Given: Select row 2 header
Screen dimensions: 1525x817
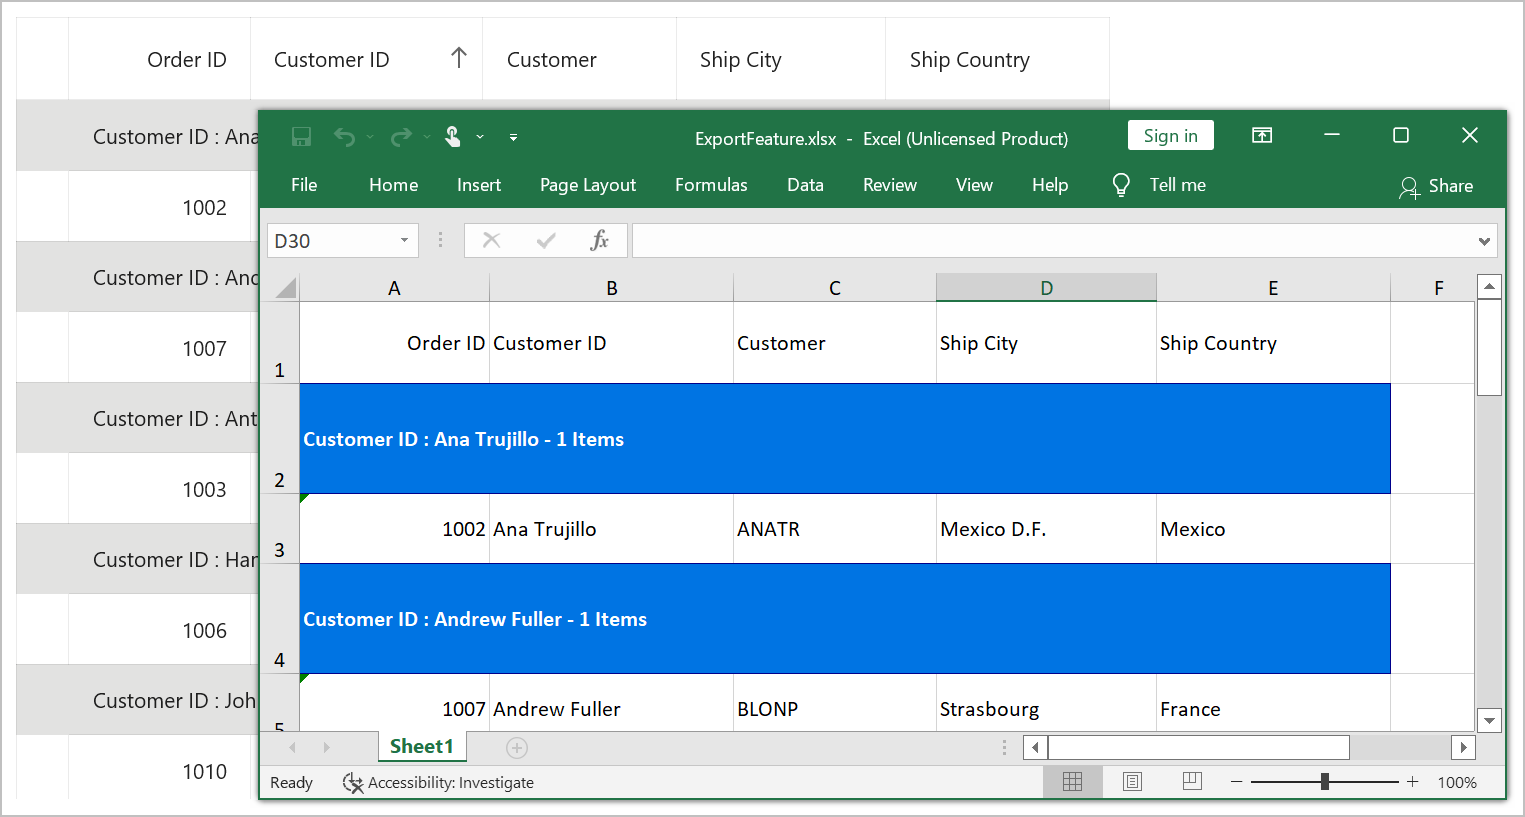Looking at the screenshot, I should pos(279,439).
